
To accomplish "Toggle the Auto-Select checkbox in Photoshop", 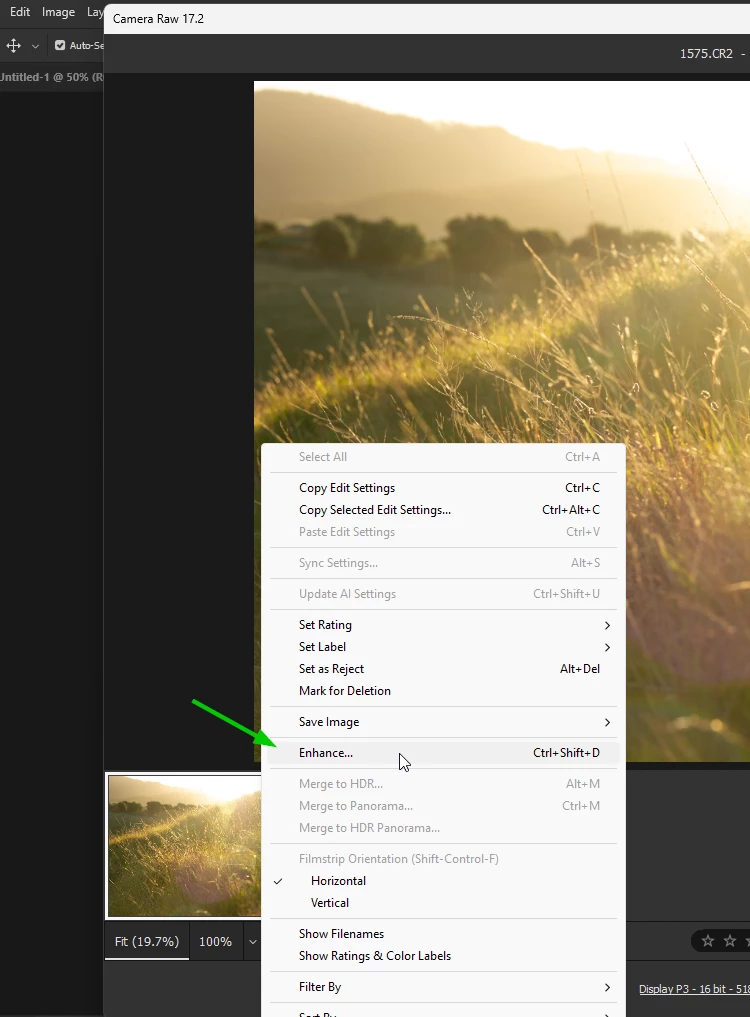I will [60, 45].
